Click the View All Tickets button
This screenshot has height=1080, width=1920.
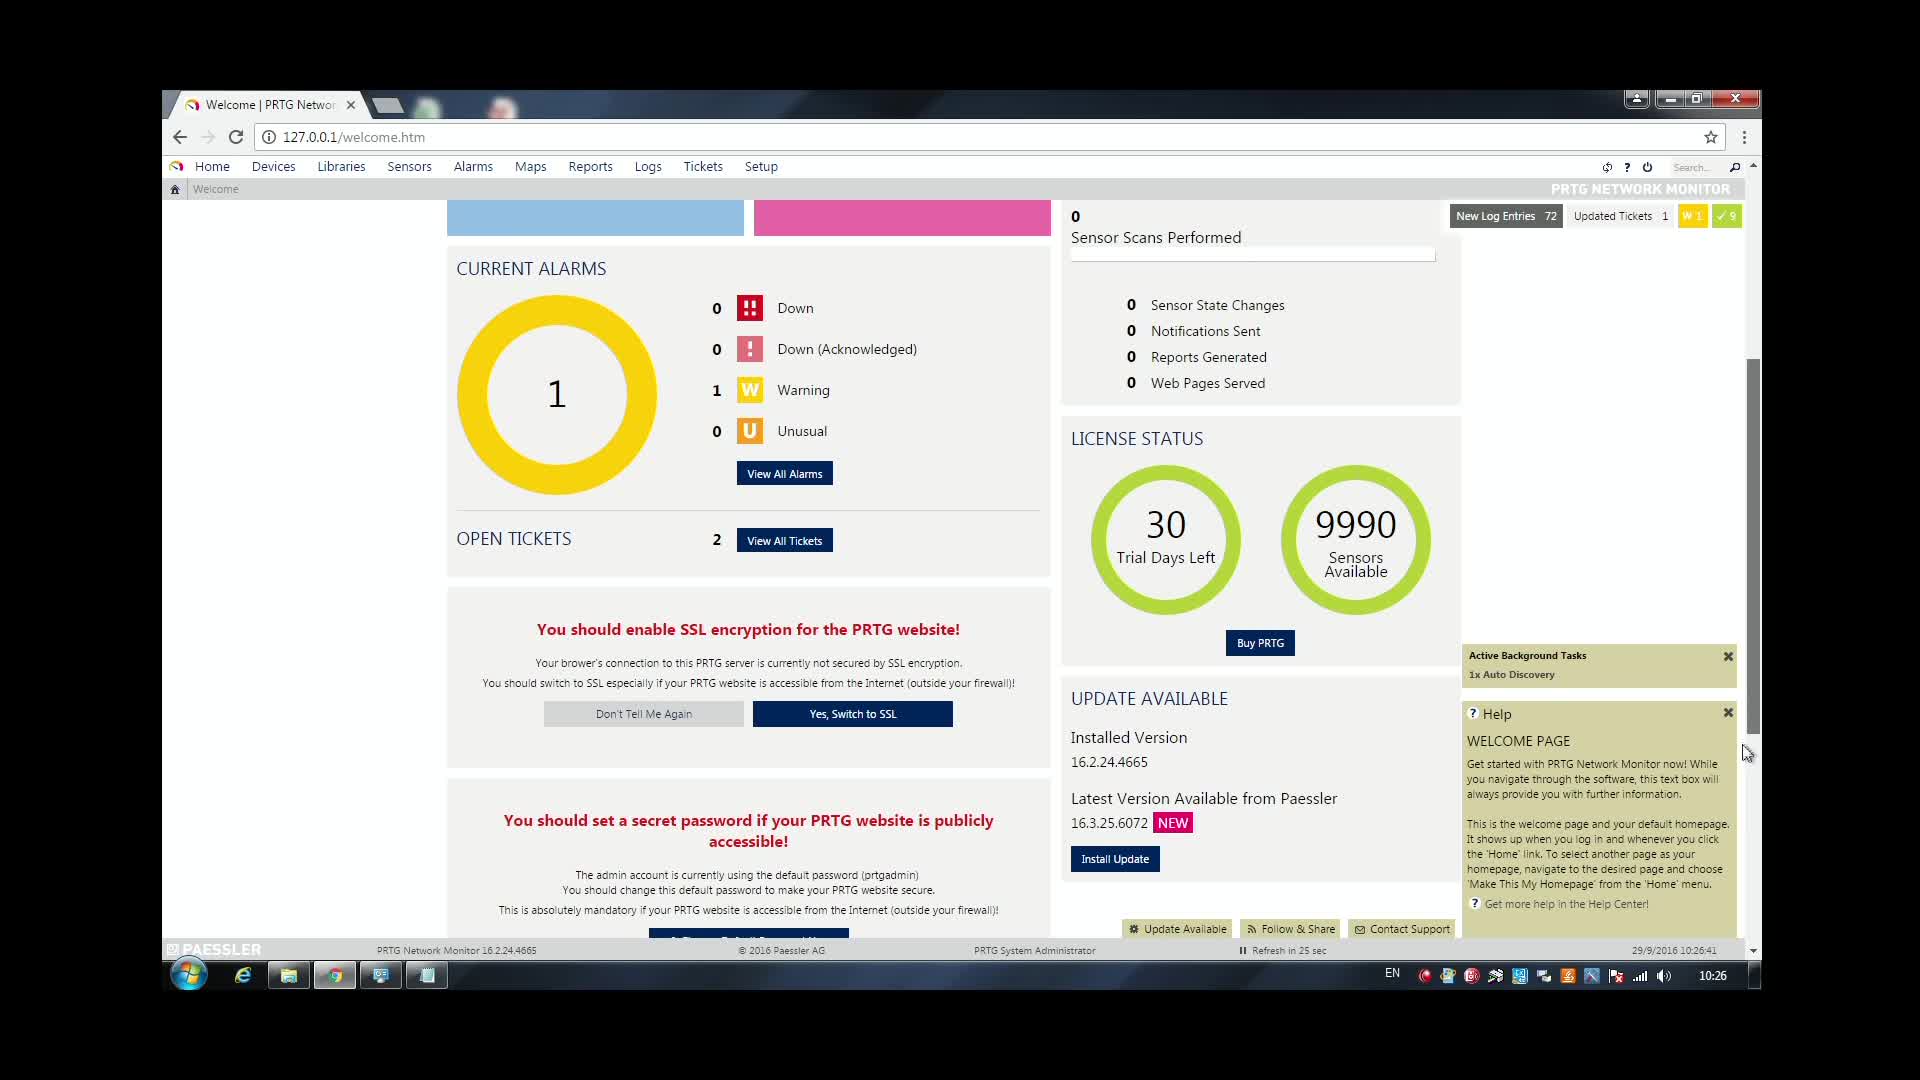(x=784, y=541)
